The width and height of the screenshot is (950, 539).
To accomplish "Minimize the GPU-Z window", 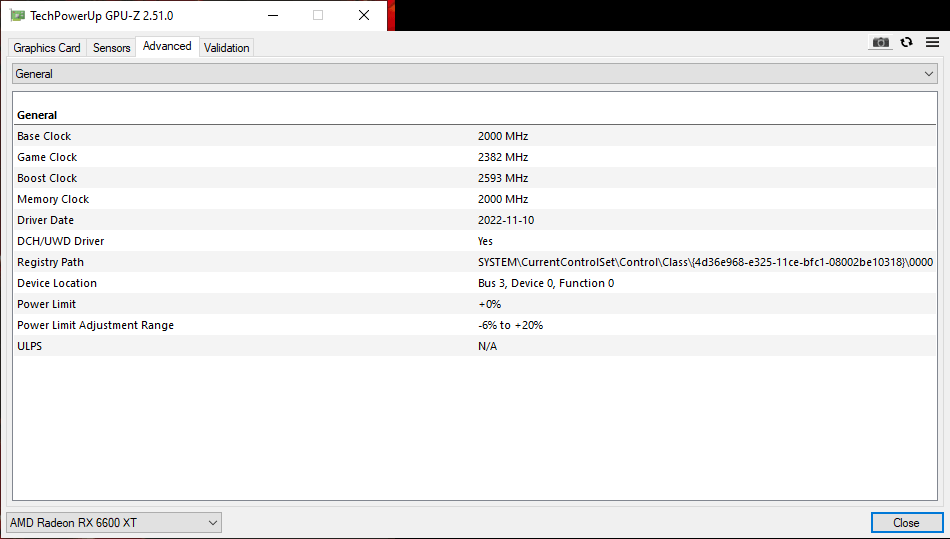I will (x=273, y=15).
